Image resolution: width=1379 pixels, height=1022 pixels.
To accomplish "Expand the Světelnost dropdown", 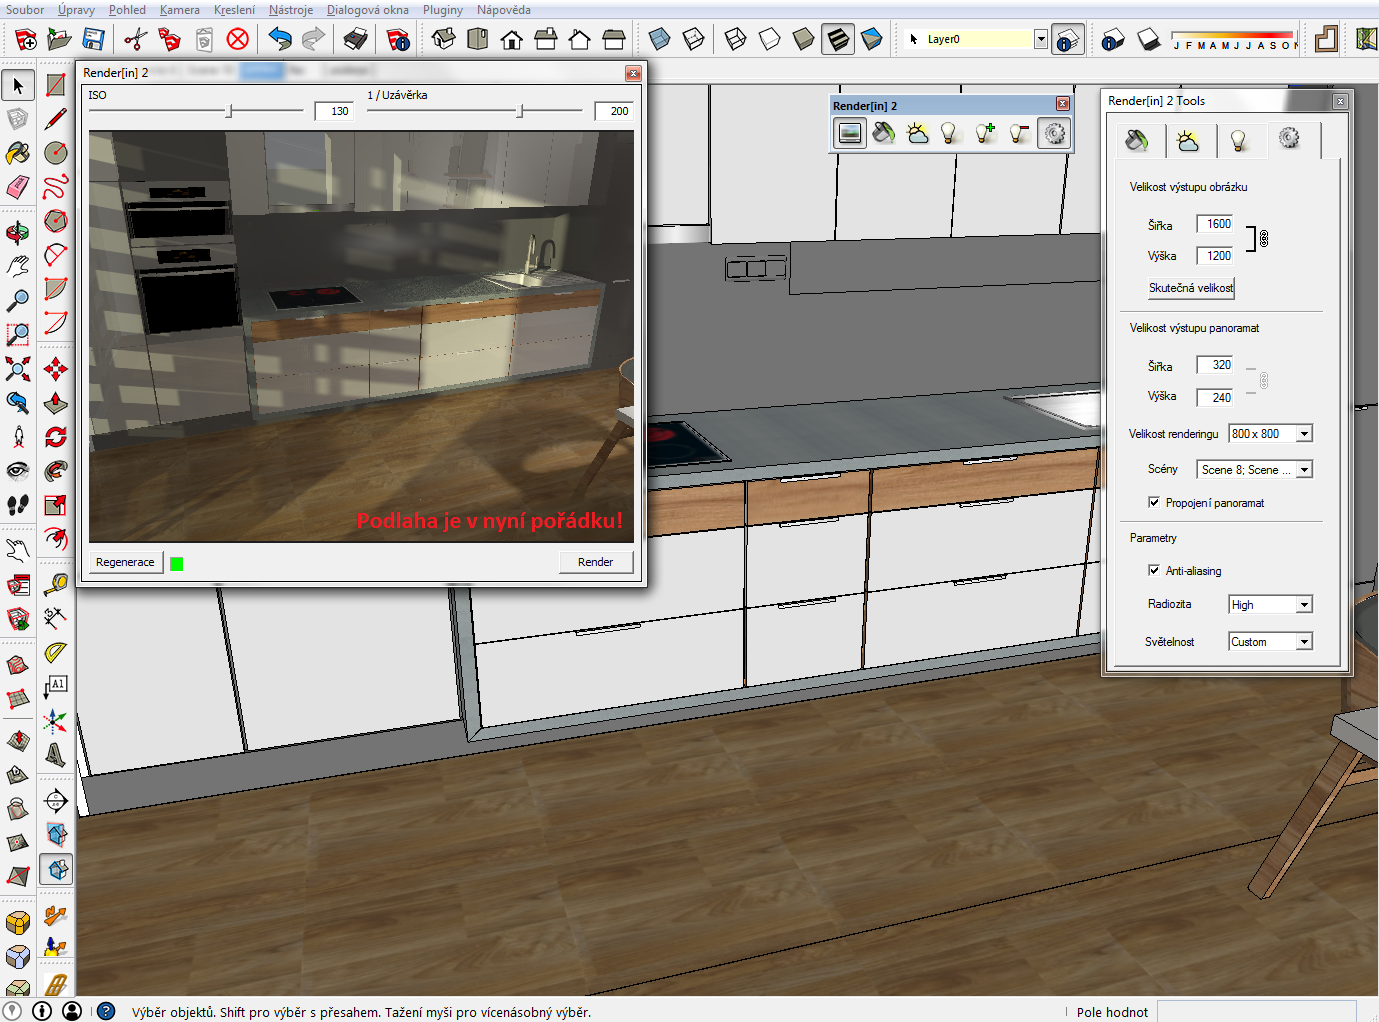I will pos(1304,642).
